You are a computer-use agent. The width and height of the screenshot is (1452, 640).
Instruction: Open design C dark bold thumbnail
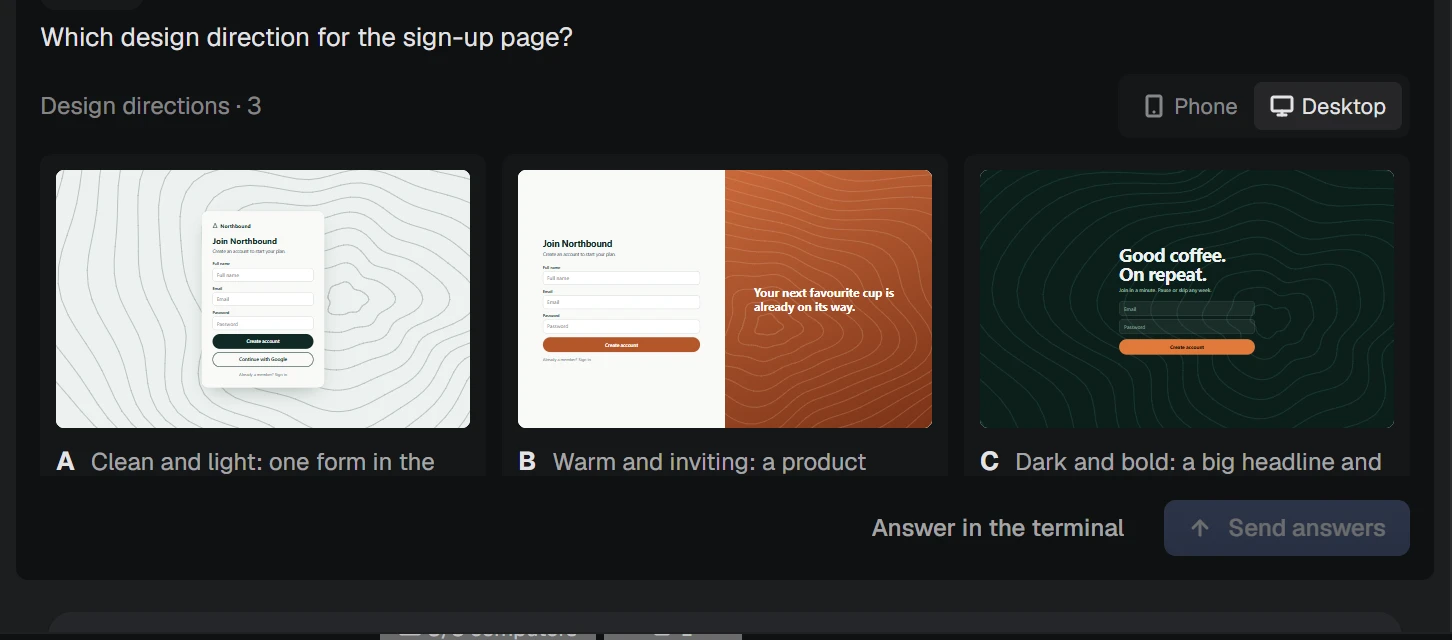click(x=1187, y=299)
